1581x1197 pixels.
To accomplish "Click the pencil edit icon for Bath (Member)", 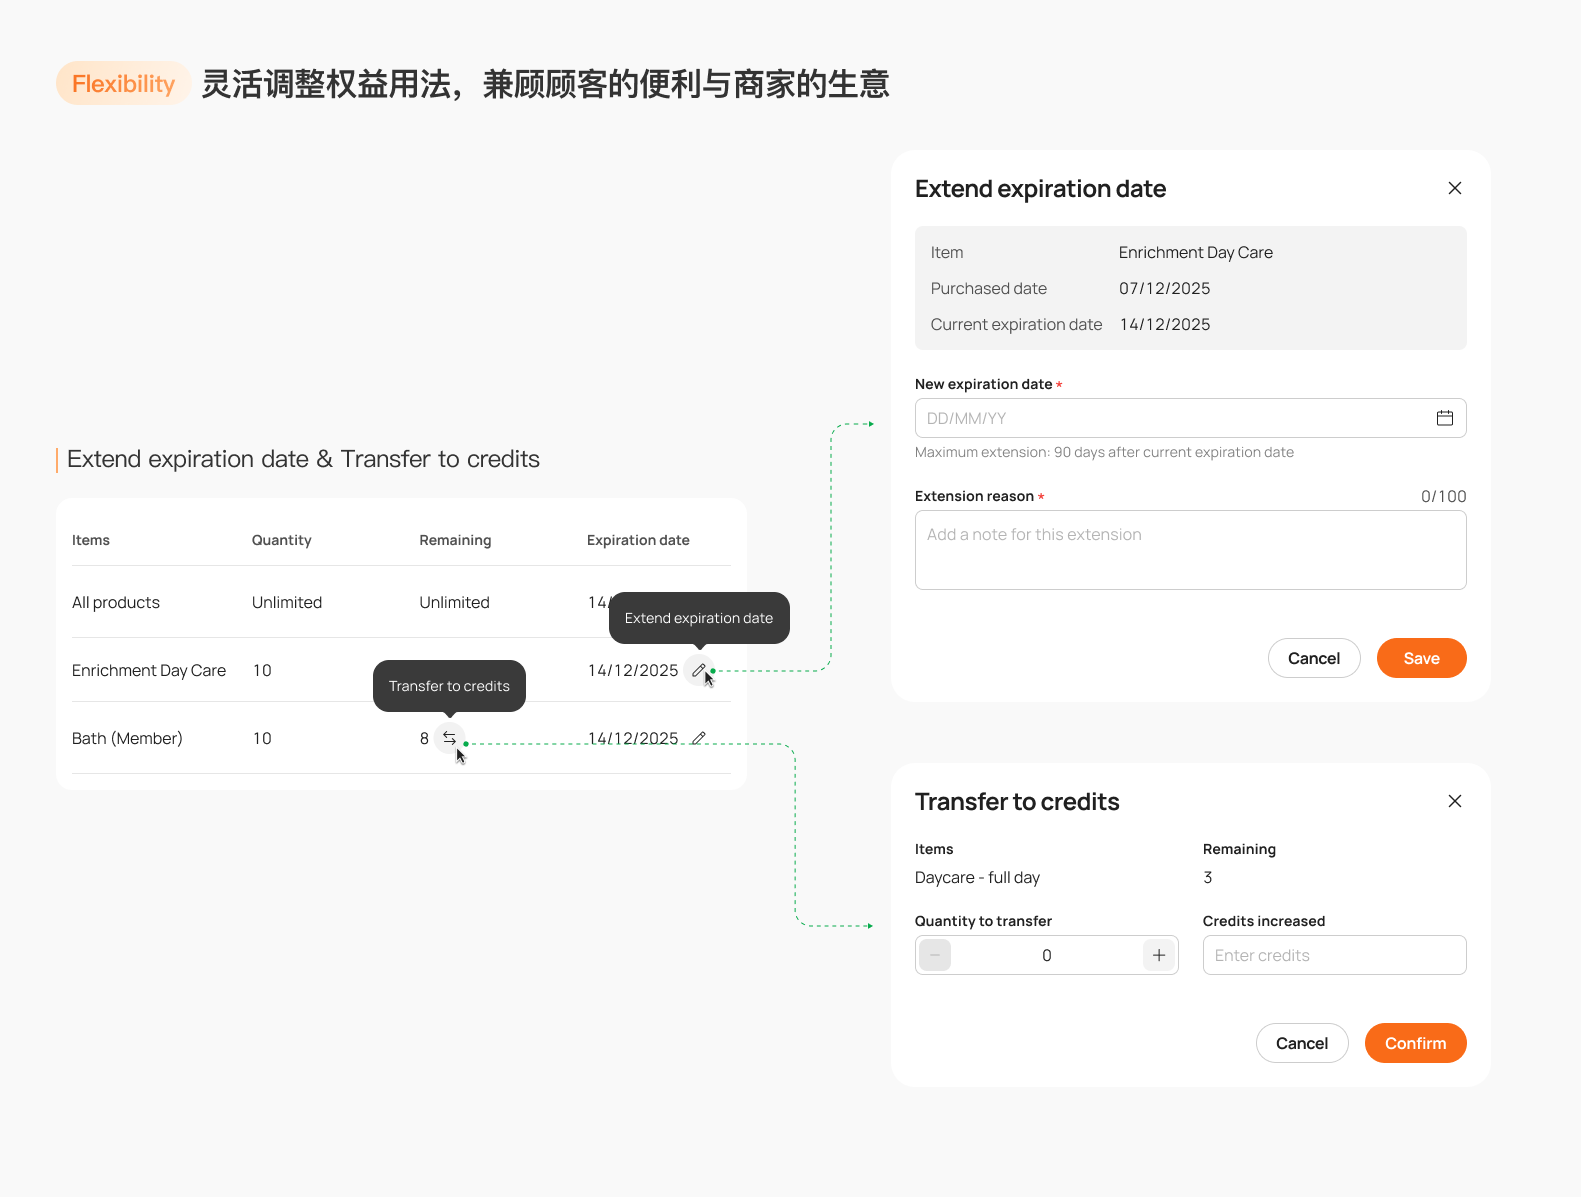I will pos(699,738).
